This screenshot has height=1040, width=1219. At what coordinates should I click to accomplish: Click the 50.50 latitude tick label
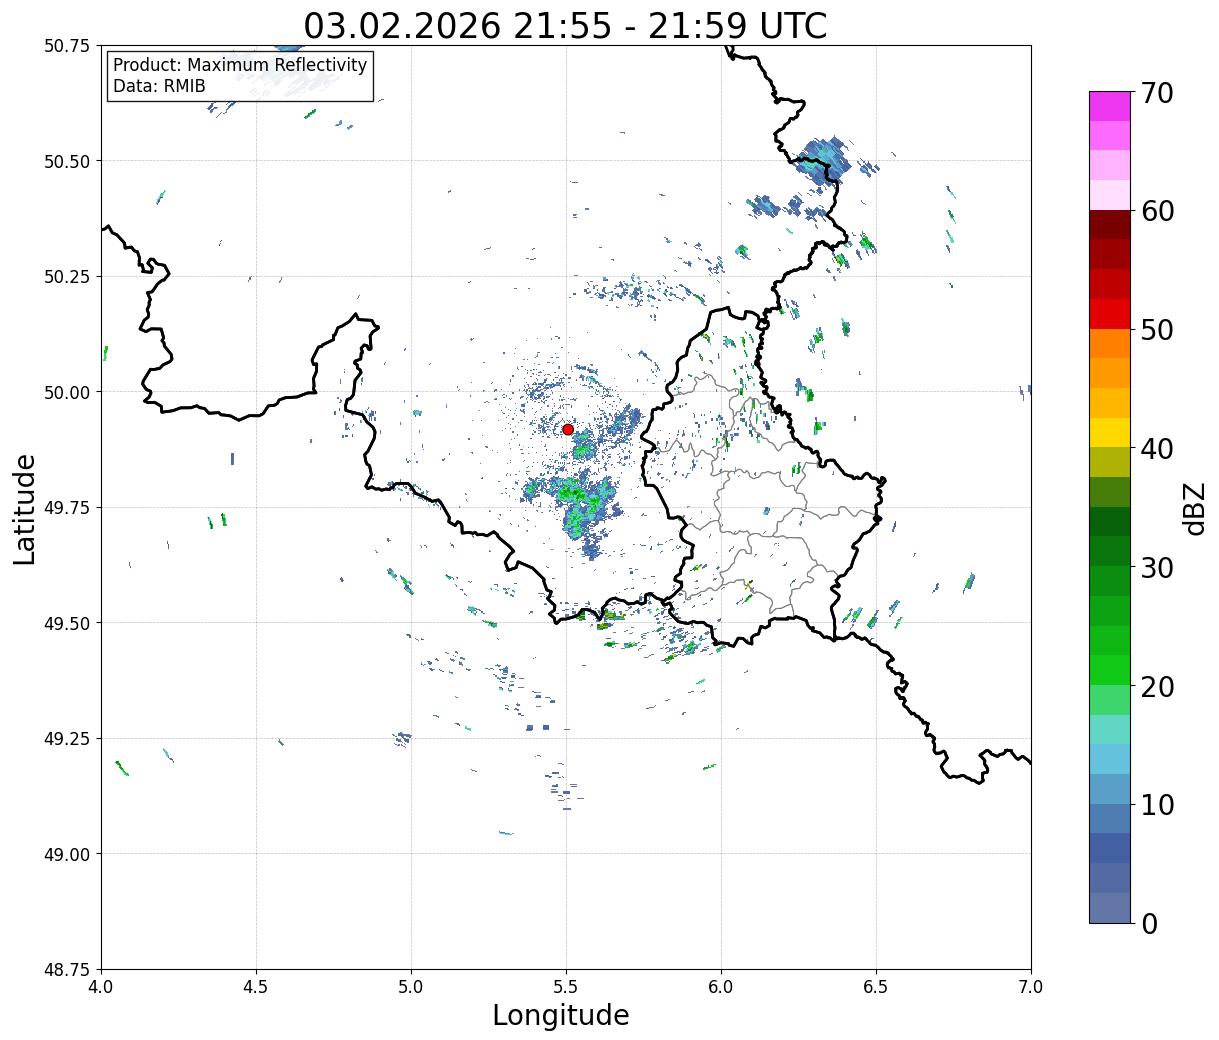(x=68, y=161)
